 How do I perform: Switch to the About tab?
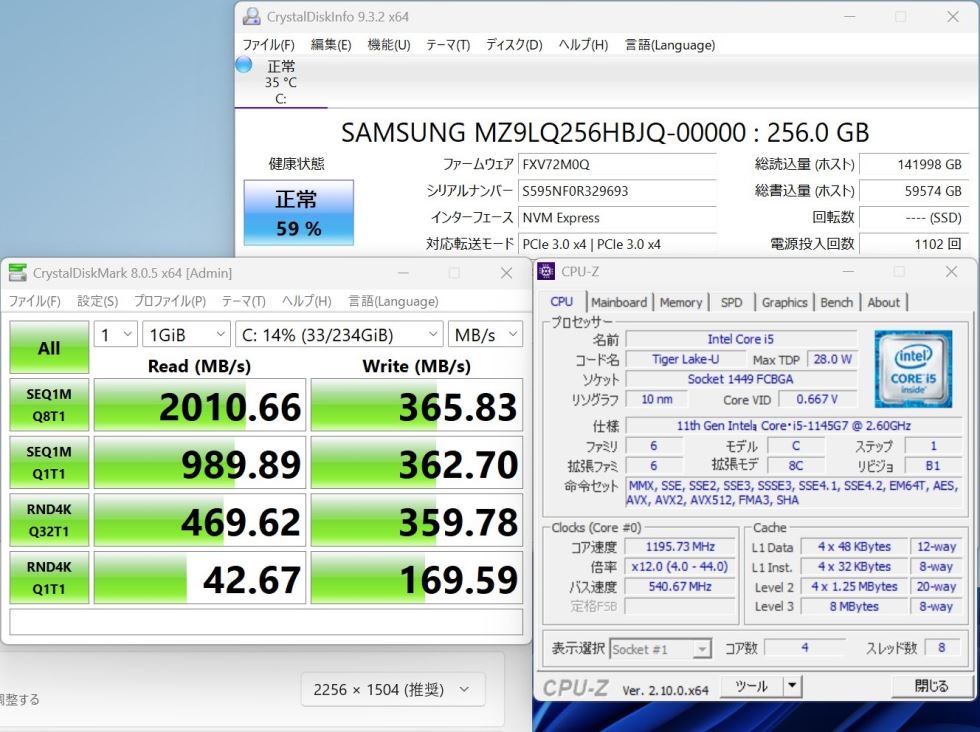coord(883,303)
